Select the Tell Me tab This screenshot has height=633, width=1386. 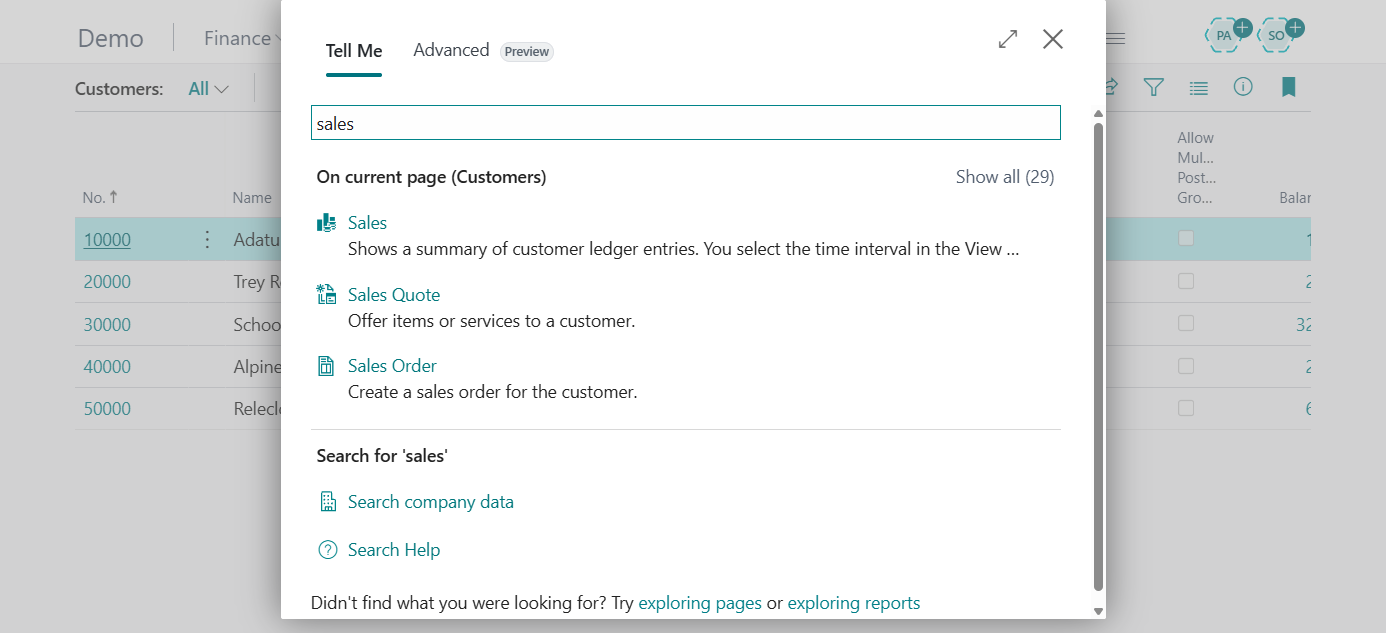pyautogui.click(x=353, y=50)
